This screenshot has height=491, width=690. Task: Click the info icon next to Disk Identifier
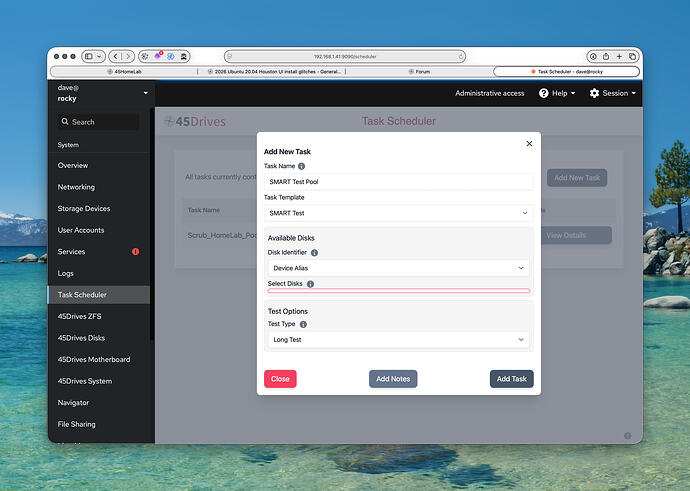(x=316, y=253)
